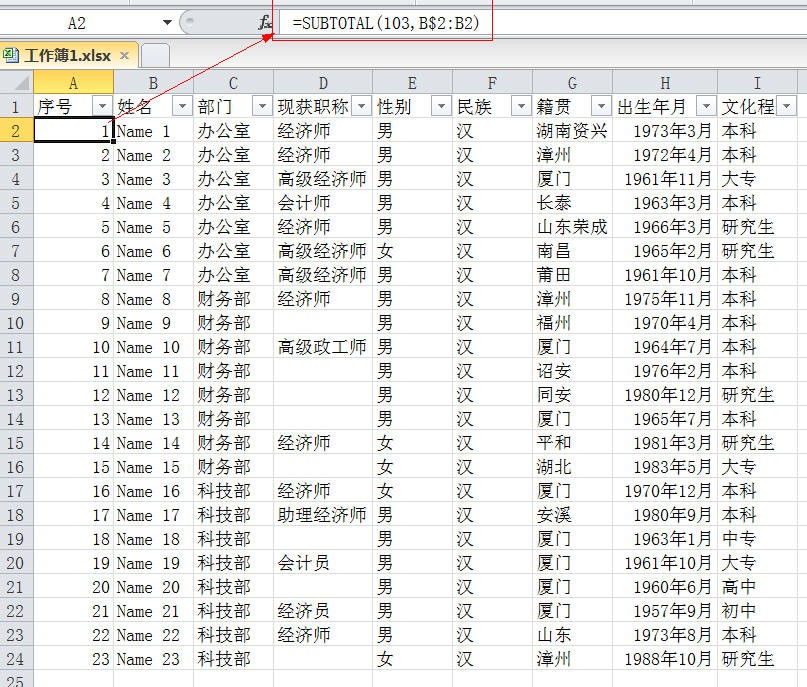Expand the 现获职称 filter dropdown
Viewport: 807px width, 687px height.
pos(361,107)
